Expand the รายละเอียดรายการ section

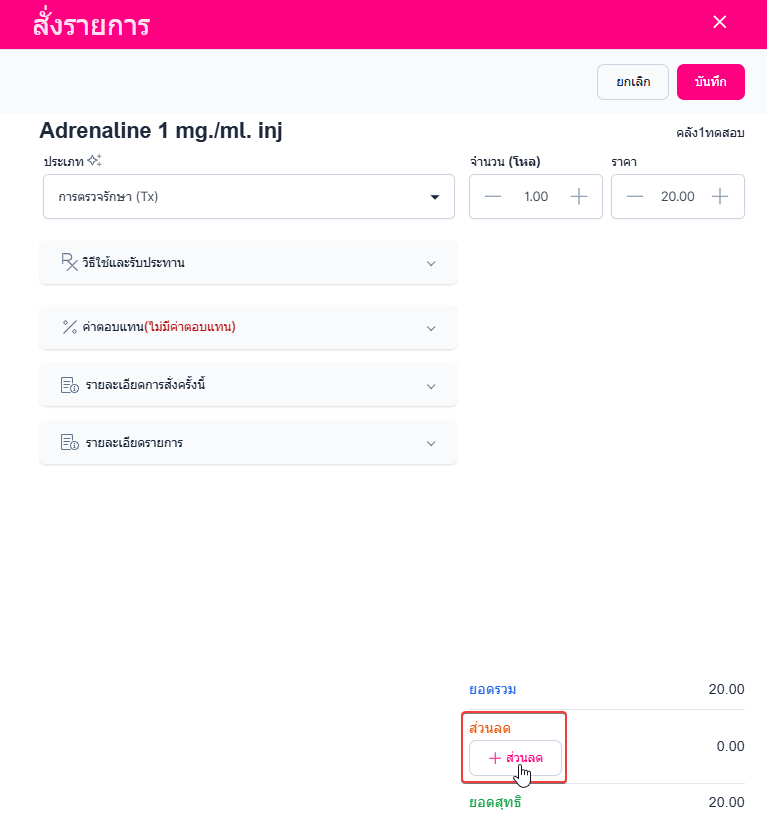click(x=431, y=443)
